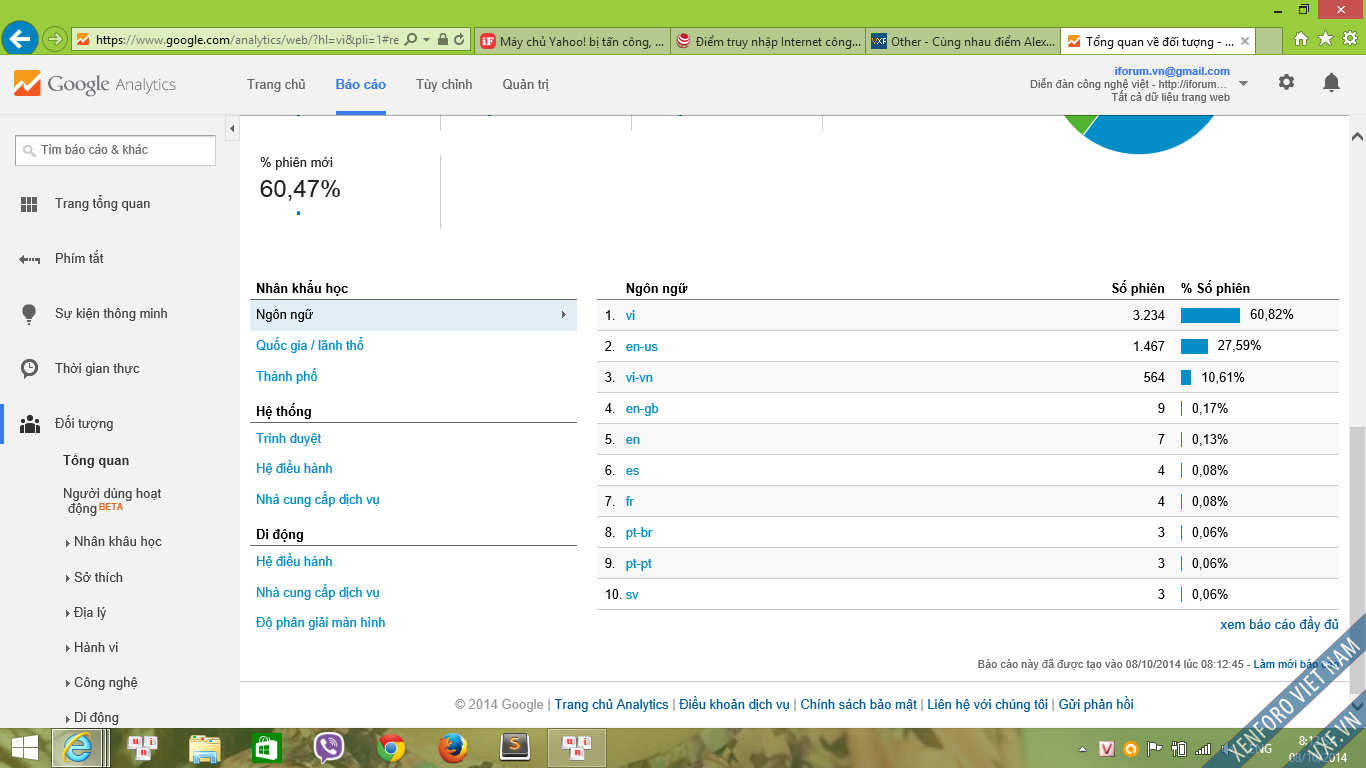This screenshot has width=1366, height=768.
Task: Open File Explorer from the taskbar
Action: (205, 747)
